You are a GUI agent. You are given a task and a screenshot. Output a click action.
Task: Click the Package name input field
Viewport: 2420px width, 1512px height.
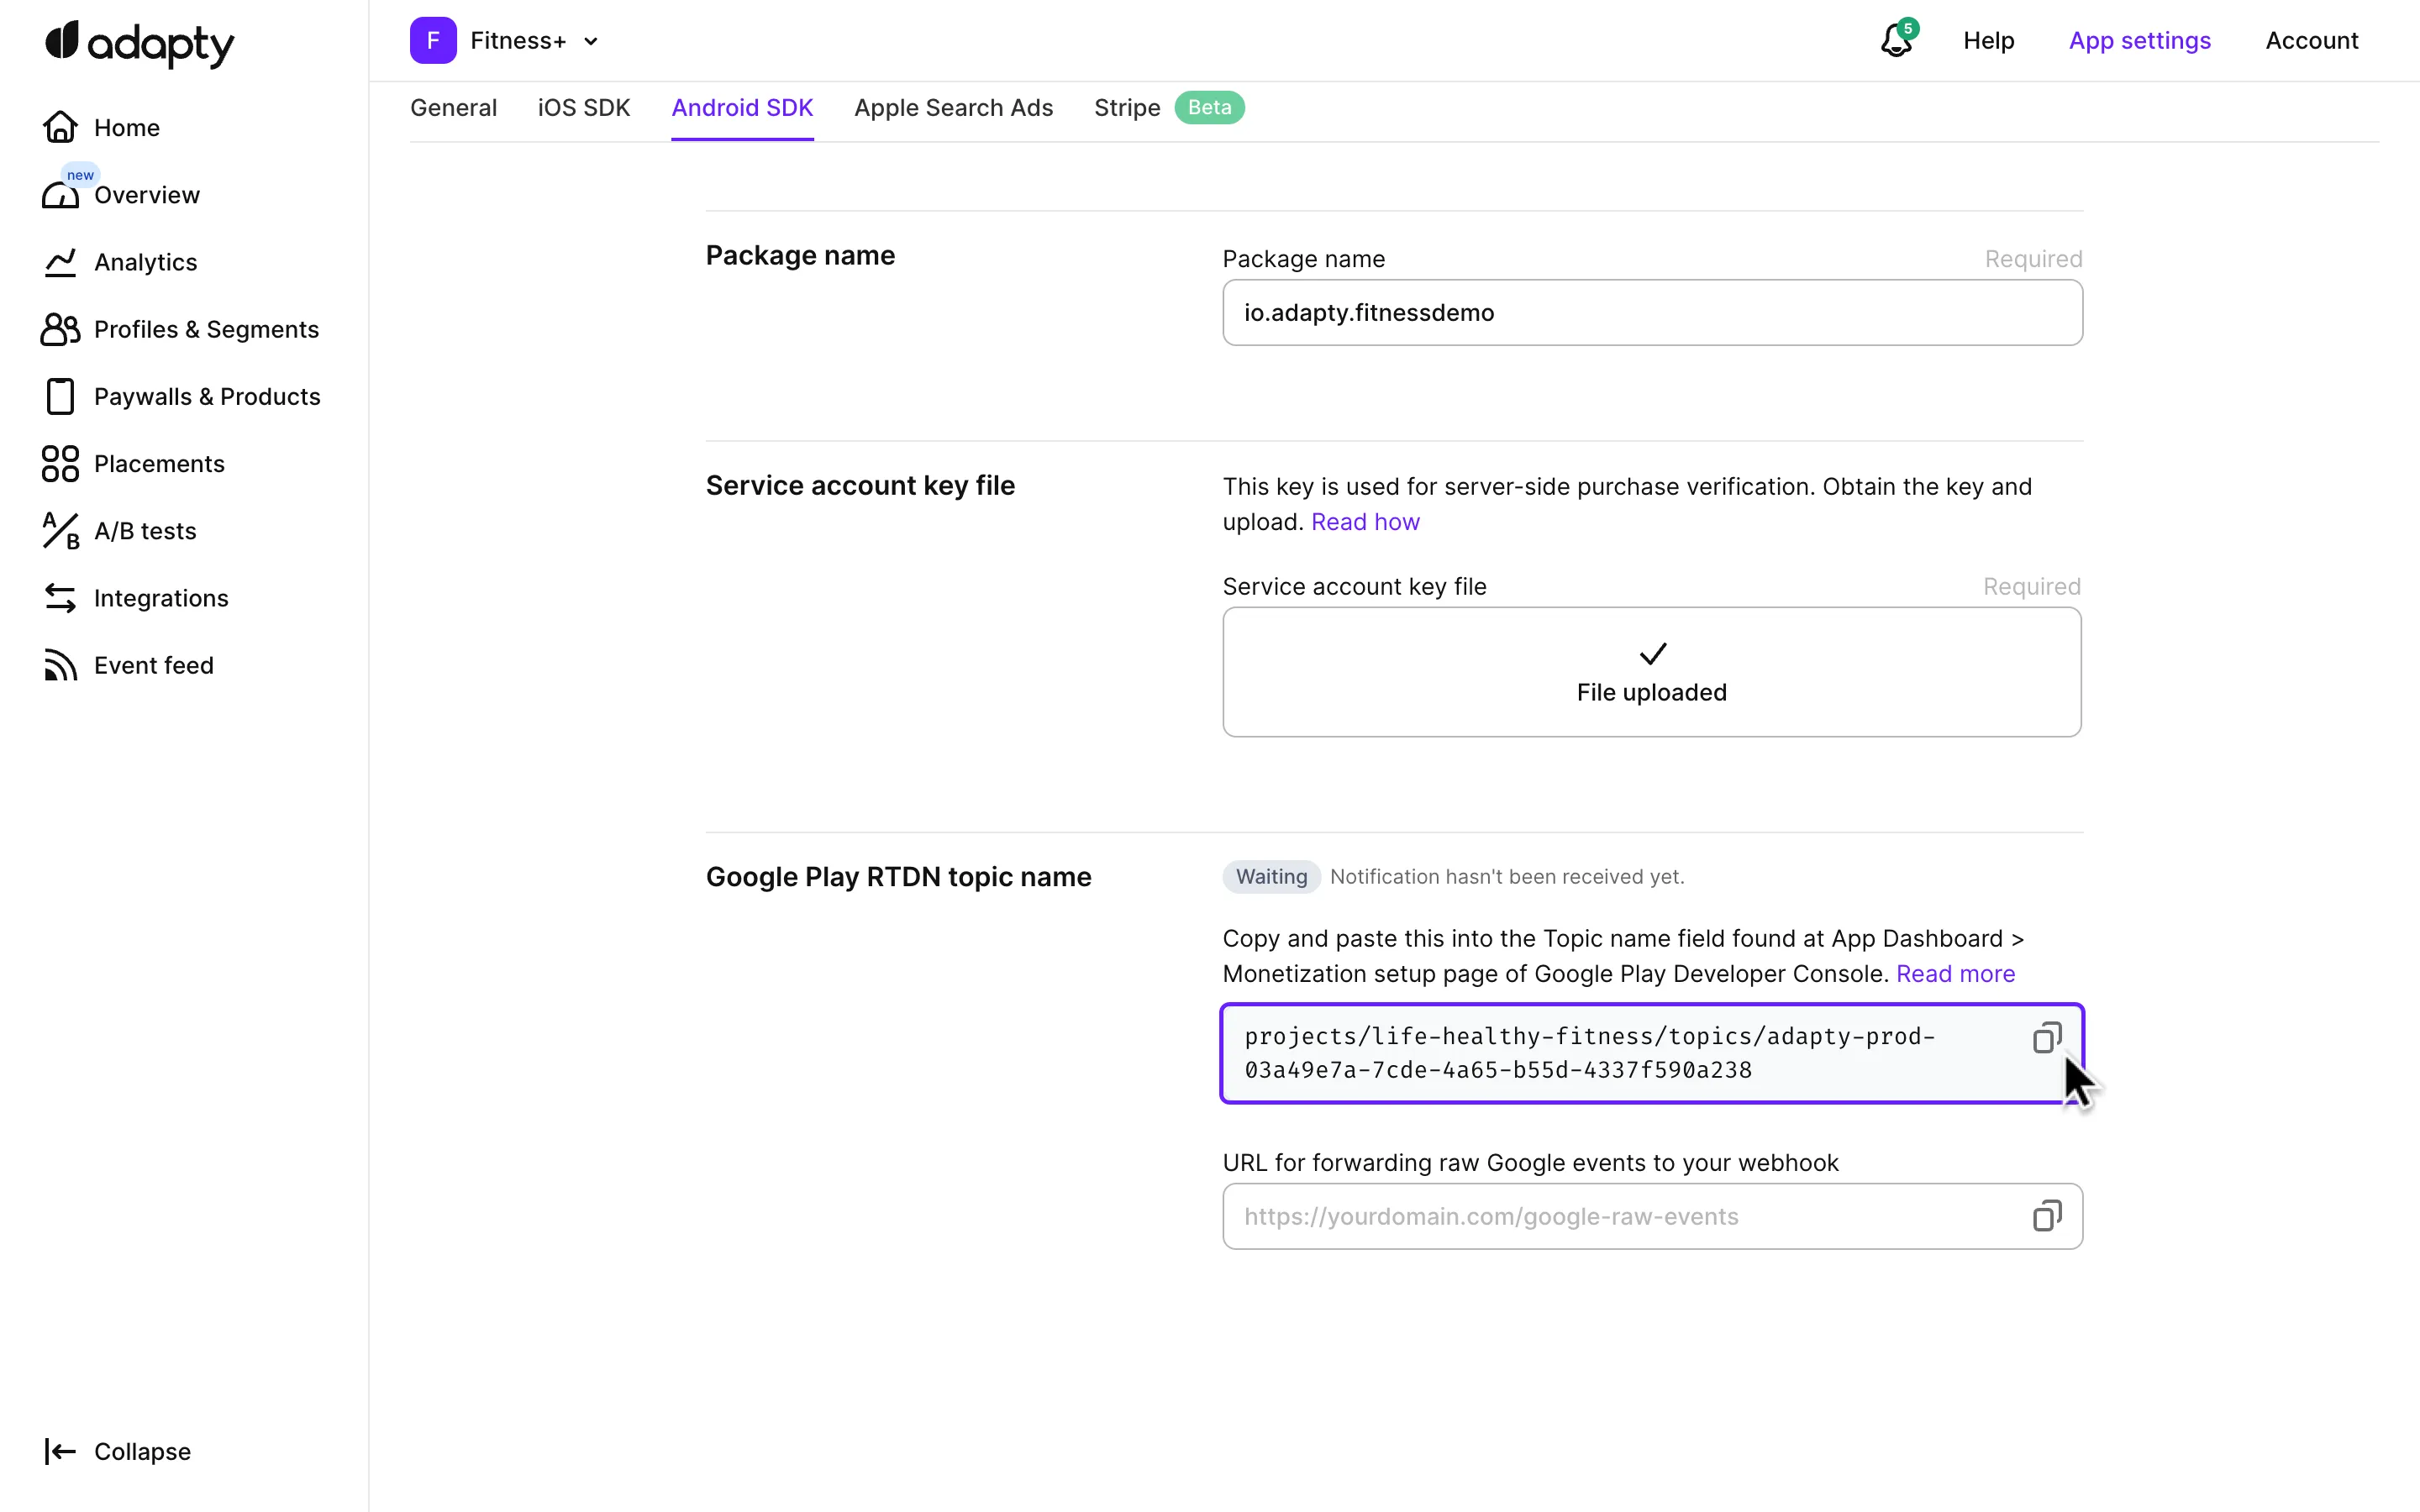click(1651, 313)
